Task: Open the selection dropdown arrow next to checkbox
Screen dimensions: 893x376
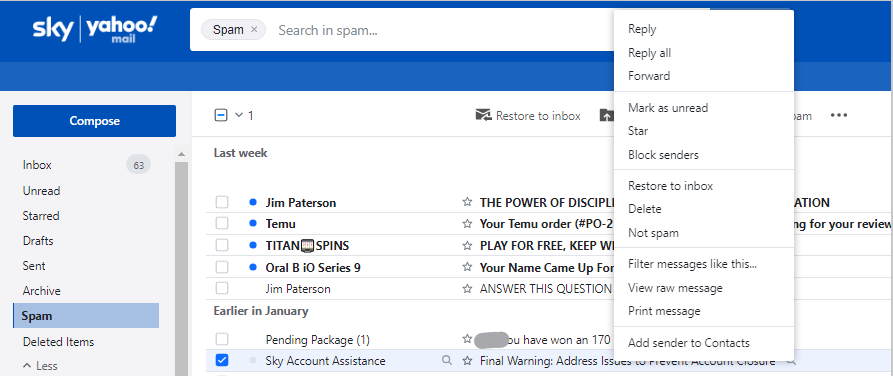Action: pos(239,116)
